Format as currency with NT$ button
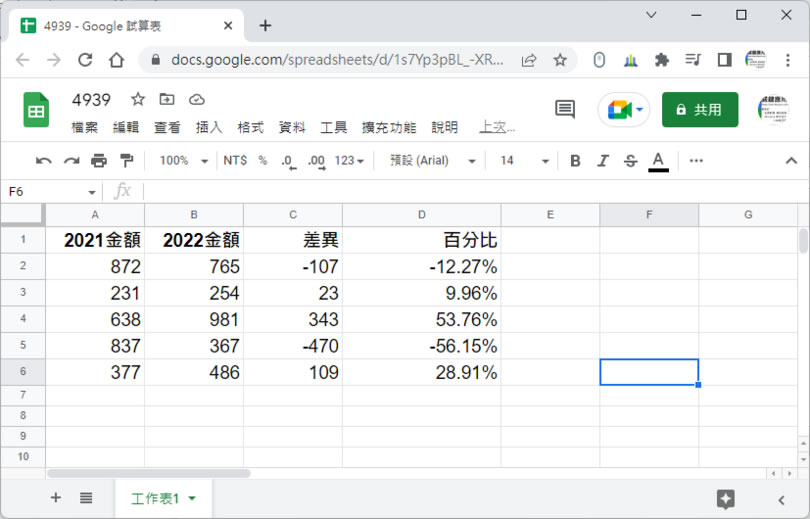The width and height of the screenshot is (810, 519). [x=235, y=161]
